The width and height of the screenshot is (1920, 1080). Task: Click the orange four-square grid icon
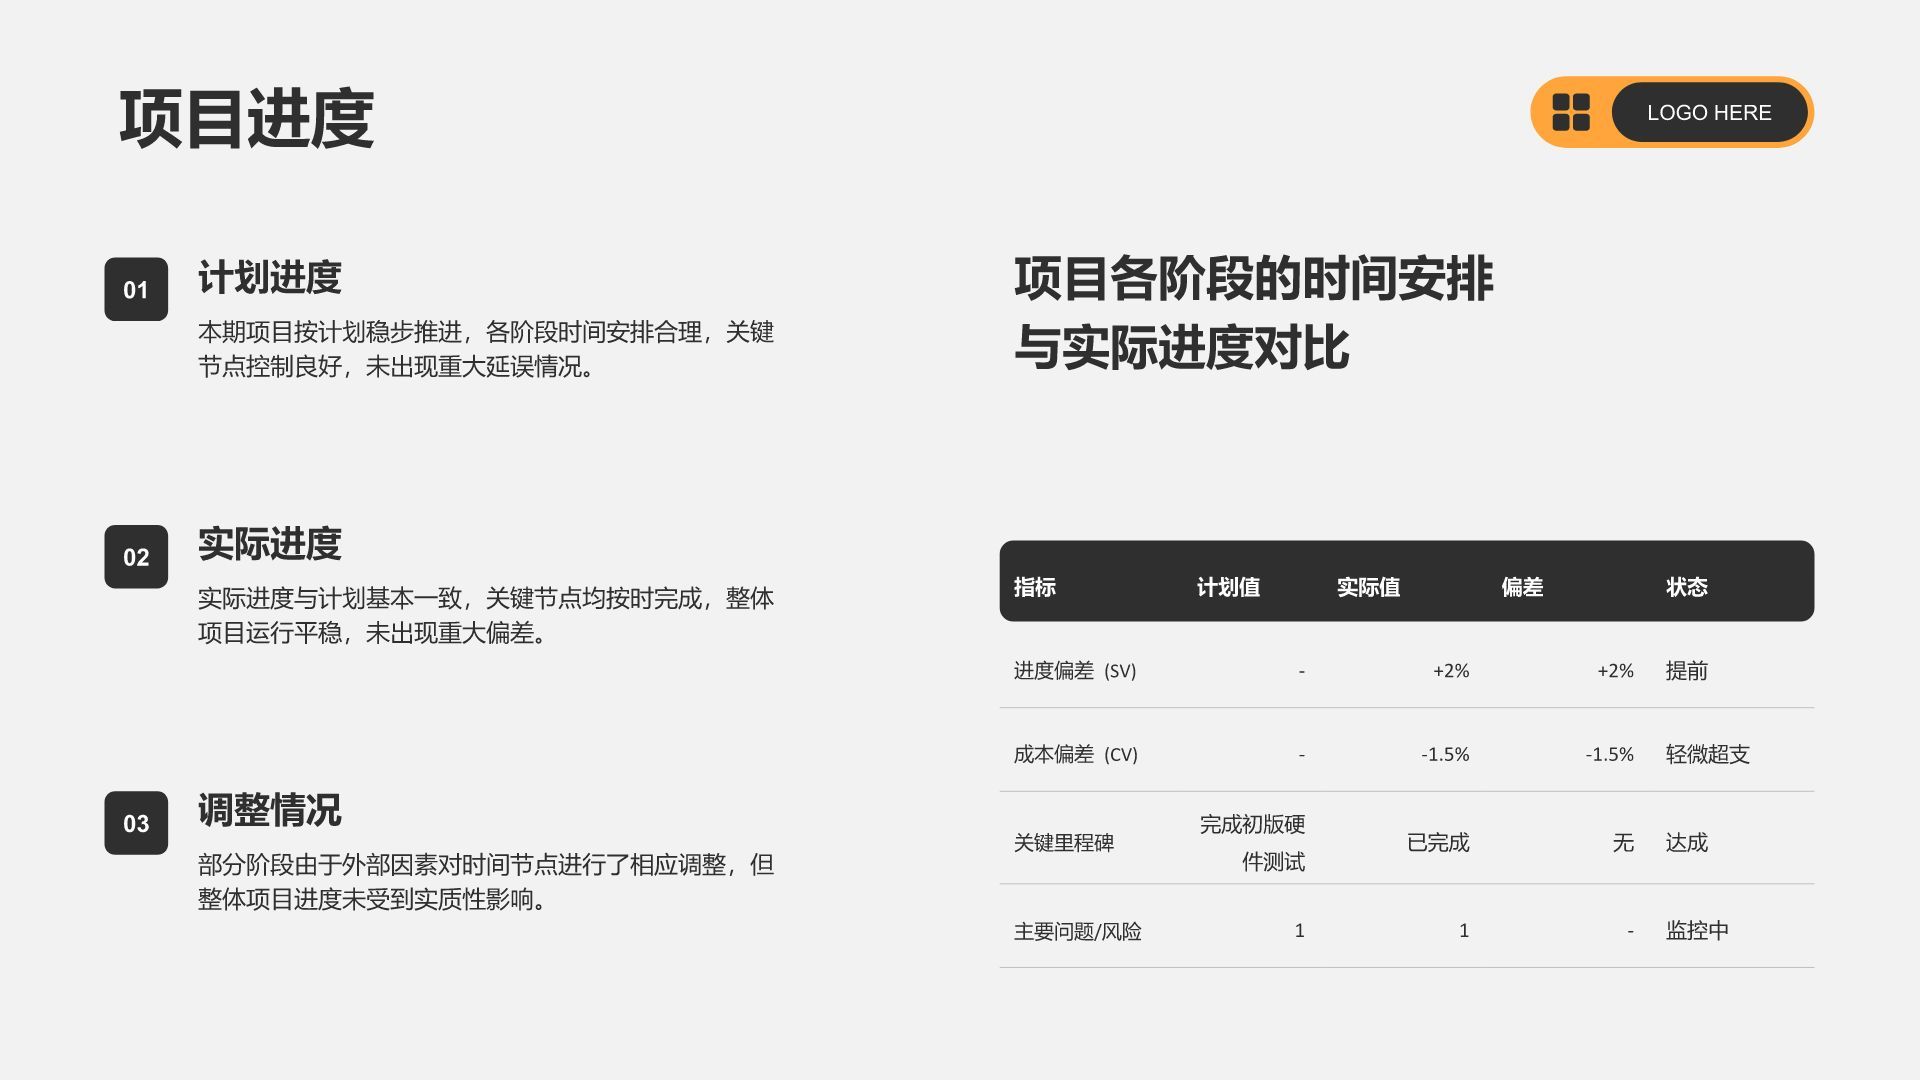[x=1570, y=112]
